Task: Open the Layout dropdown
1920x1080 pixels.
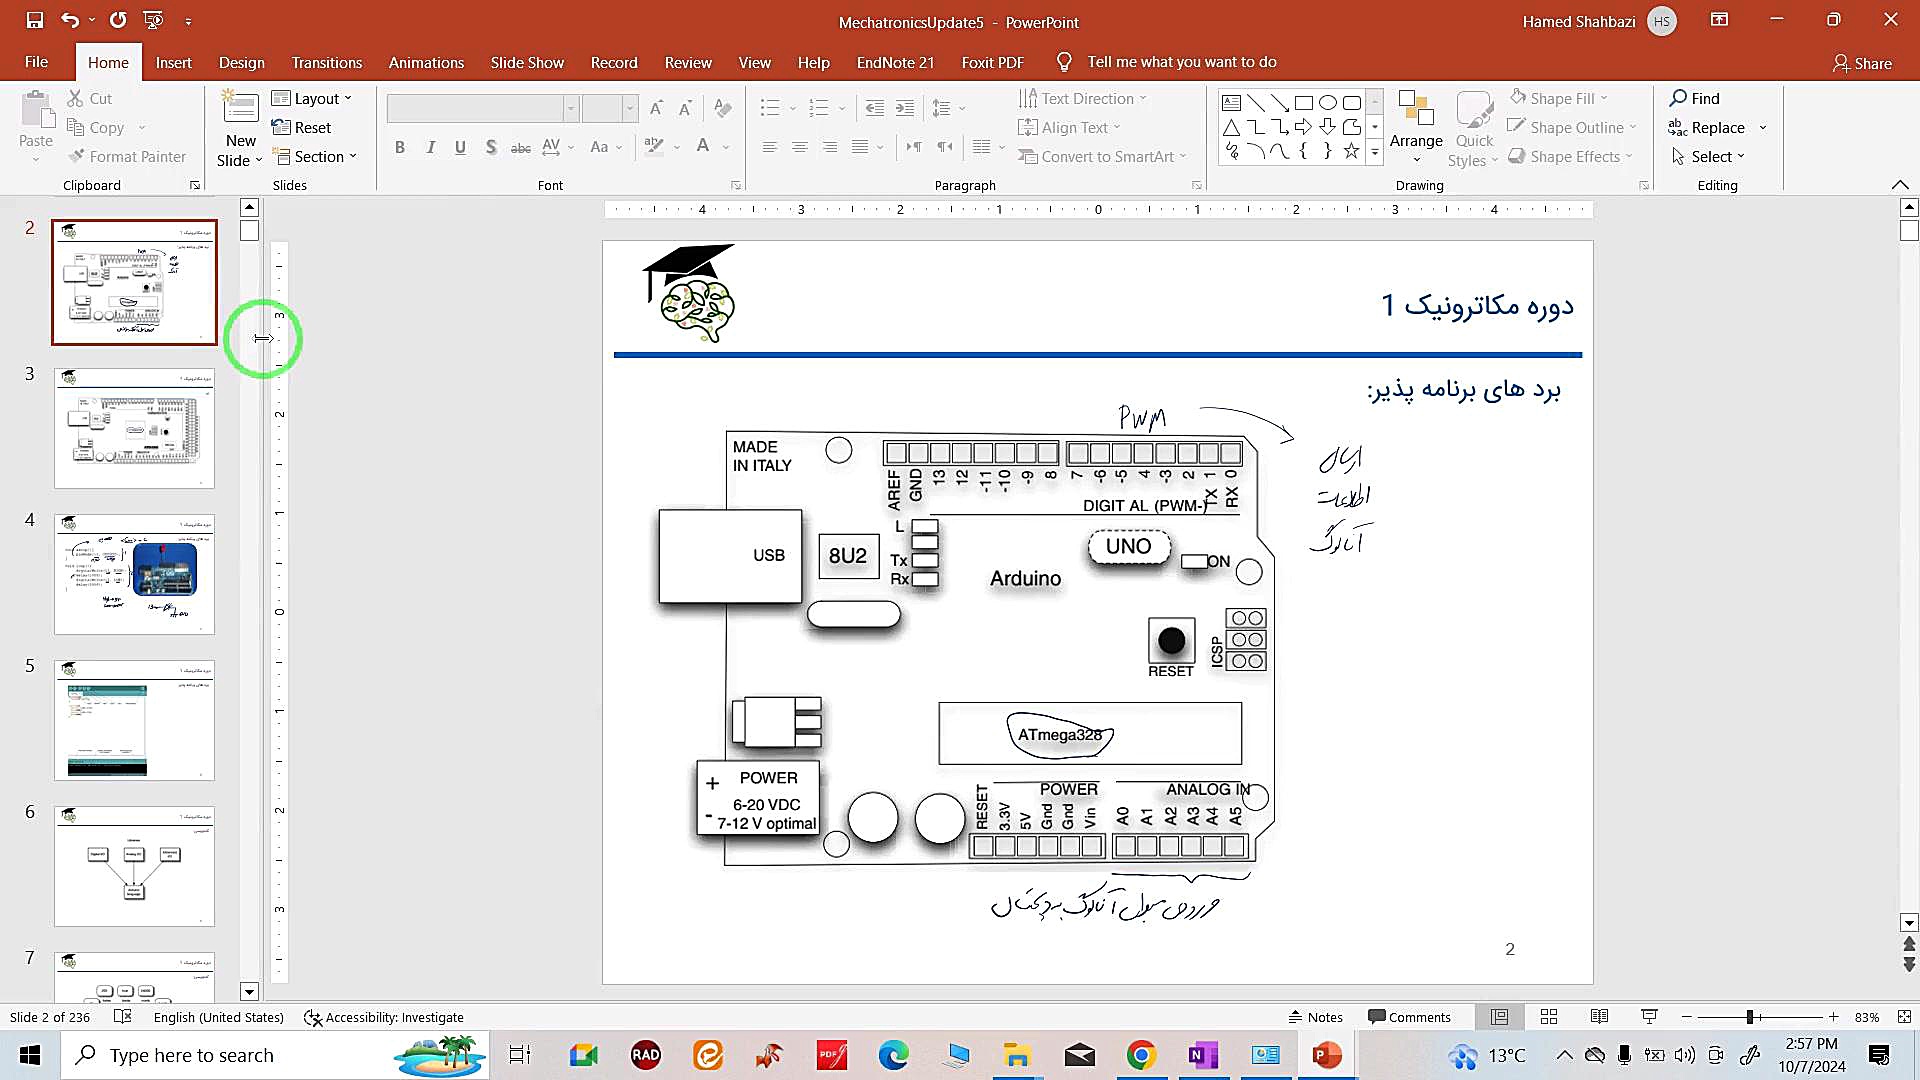Action: pyautogui.click(x=312, y=98)
